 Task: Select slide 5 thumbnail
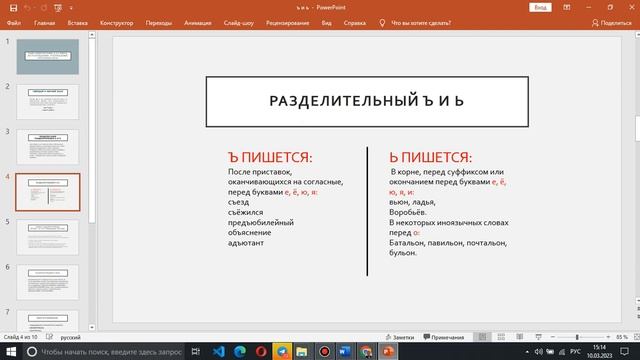pos(48,237)
